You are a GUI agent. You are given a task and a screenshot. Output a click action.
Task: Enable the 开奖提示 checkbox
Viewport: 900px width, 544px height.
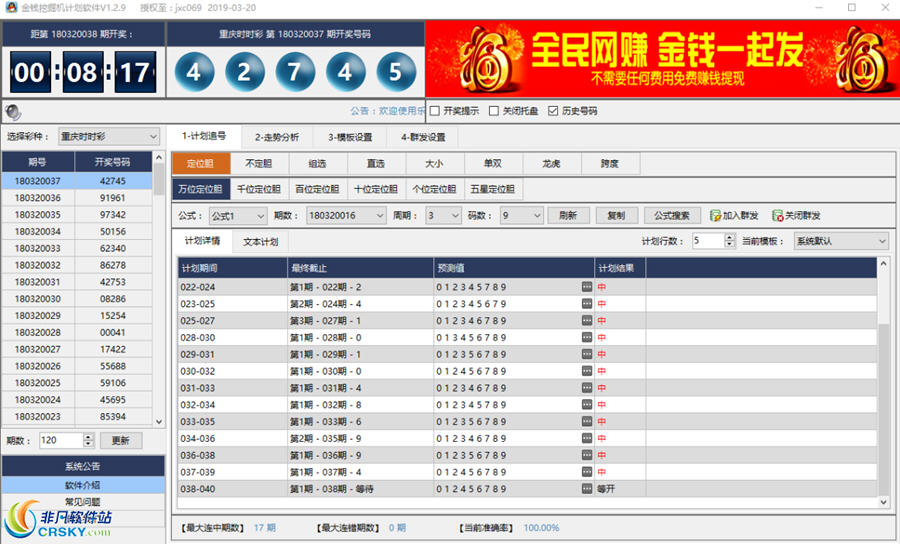coord(435,111)
